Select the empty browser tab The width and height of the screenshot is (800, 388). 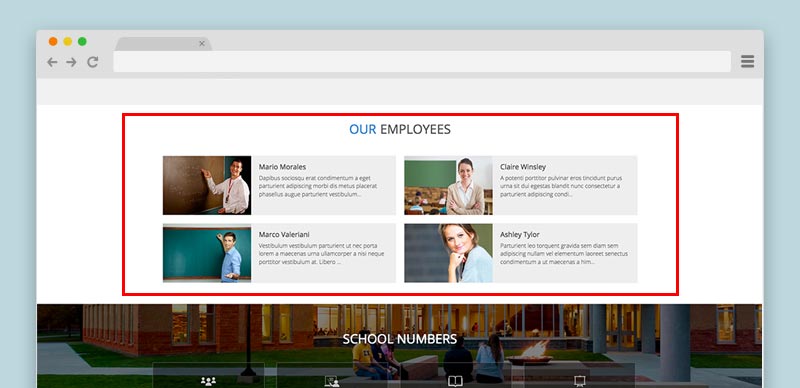[x=163, y=44]
